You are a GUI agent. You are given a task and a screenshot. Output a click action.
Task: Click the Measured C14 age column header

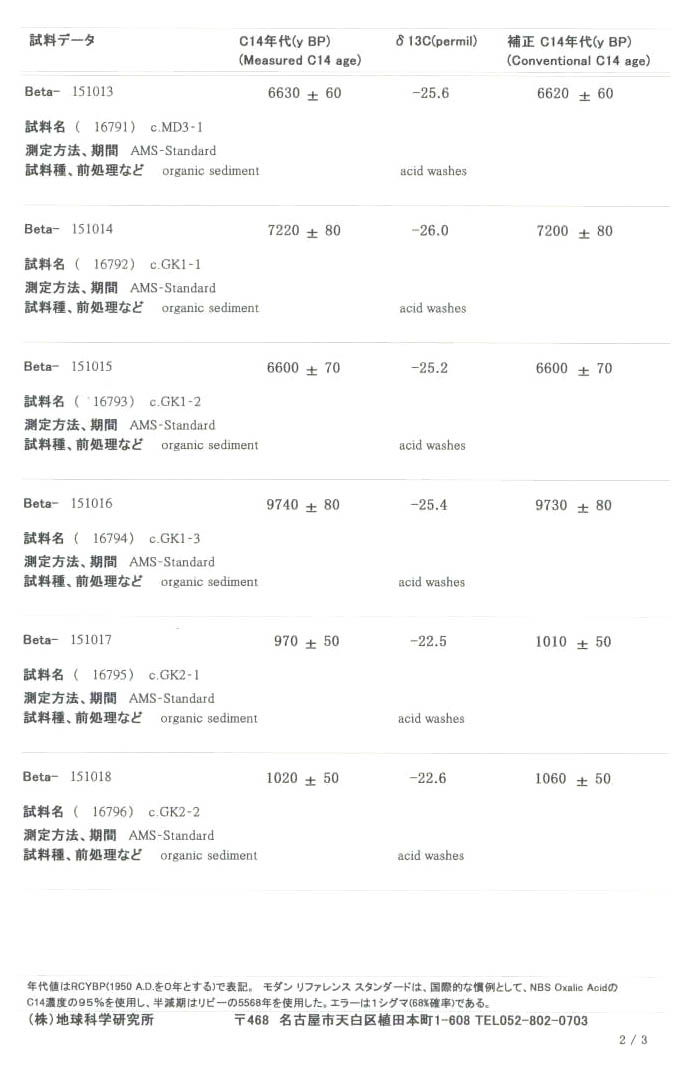click(299, 51)
